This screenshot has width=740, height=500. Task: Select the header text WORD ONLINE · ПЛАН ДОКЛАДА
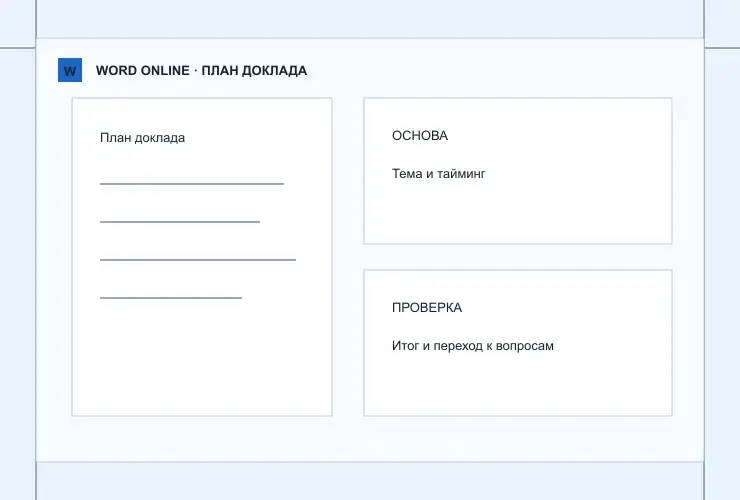[x=202, y=70]
